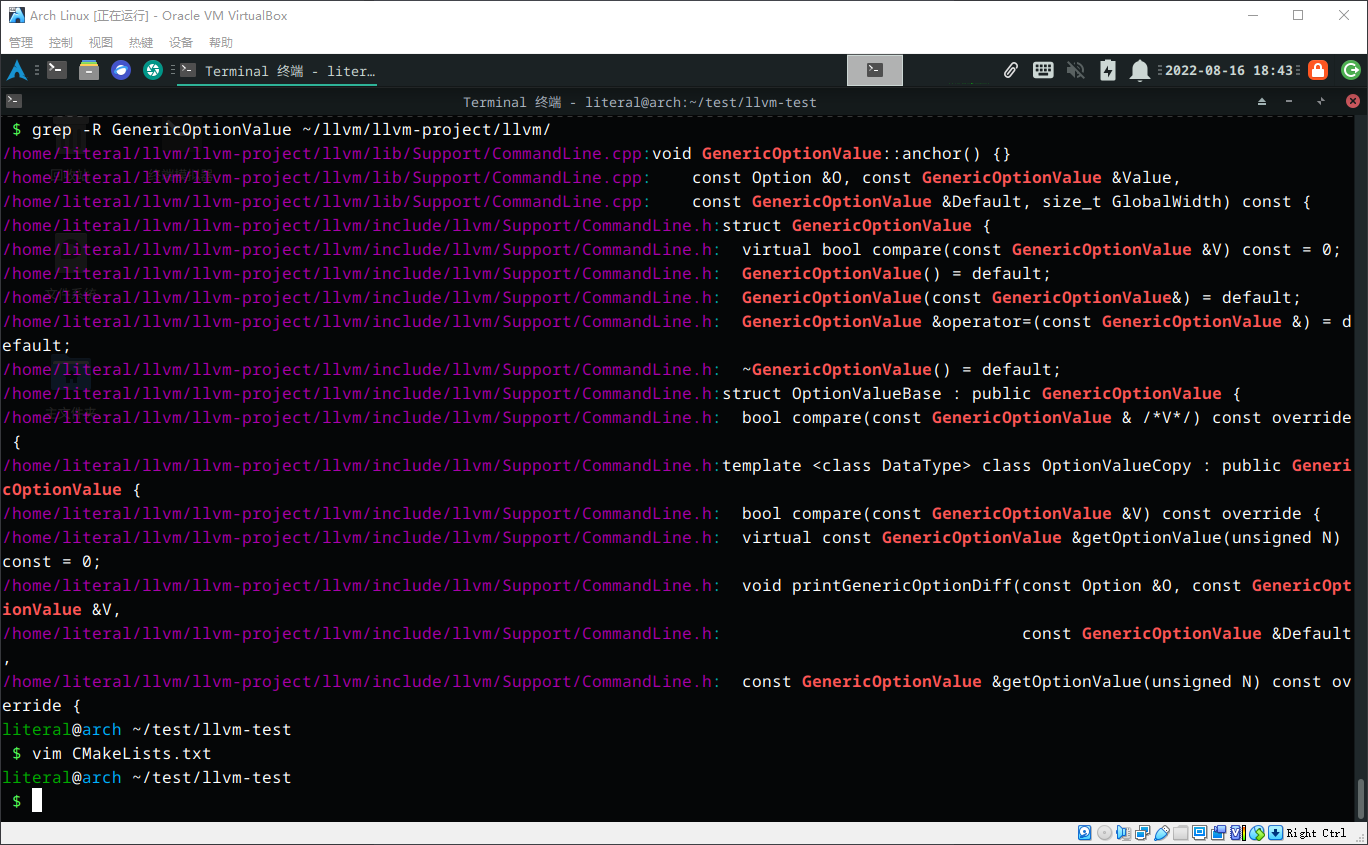Image resolution: width=1368 pixels, height=845 pixels.
Task: Open the green camera shutter launcher
Action: pos(153,70)
